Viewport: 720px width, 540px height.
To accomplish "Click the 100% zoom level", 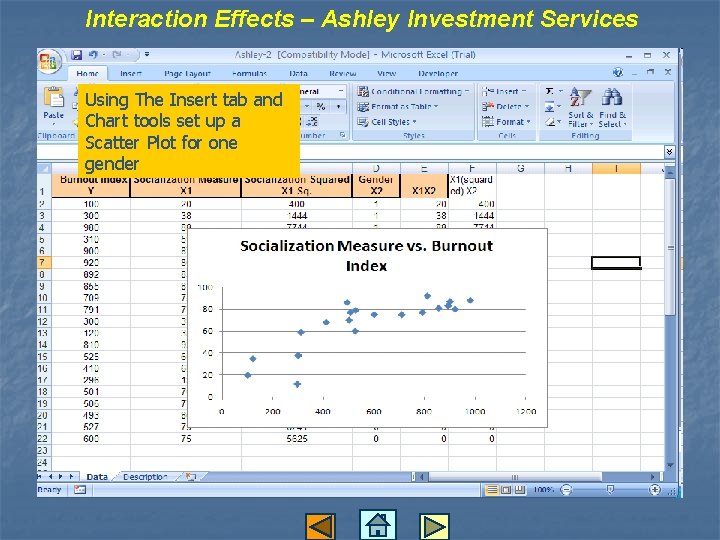I will [544, 490].
